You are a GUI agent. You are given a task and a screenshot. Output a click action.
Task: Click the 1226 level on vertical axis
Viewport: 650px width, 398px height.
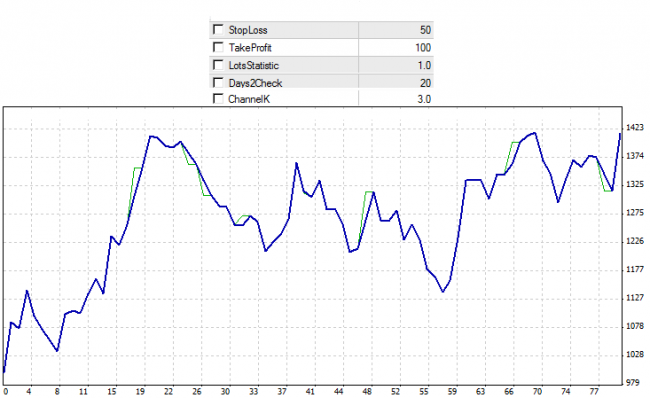[x=635, y=241]
